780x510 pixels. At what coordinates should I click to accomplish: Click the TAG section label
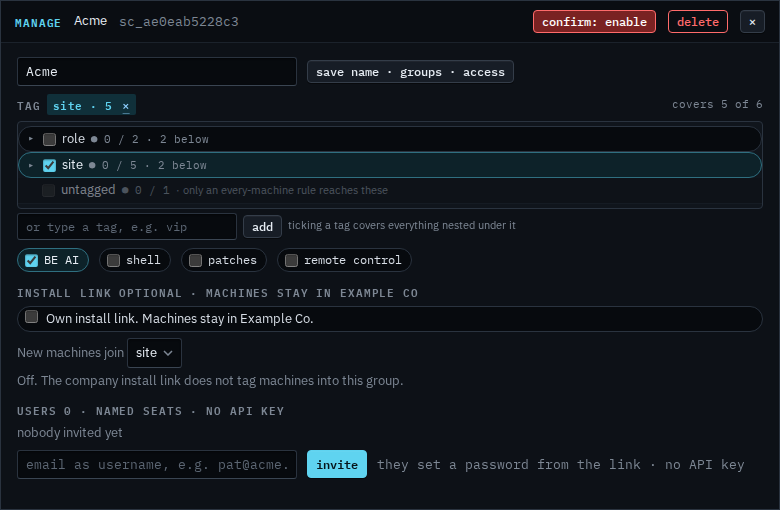pyautogui.click(x=28, y=106)
